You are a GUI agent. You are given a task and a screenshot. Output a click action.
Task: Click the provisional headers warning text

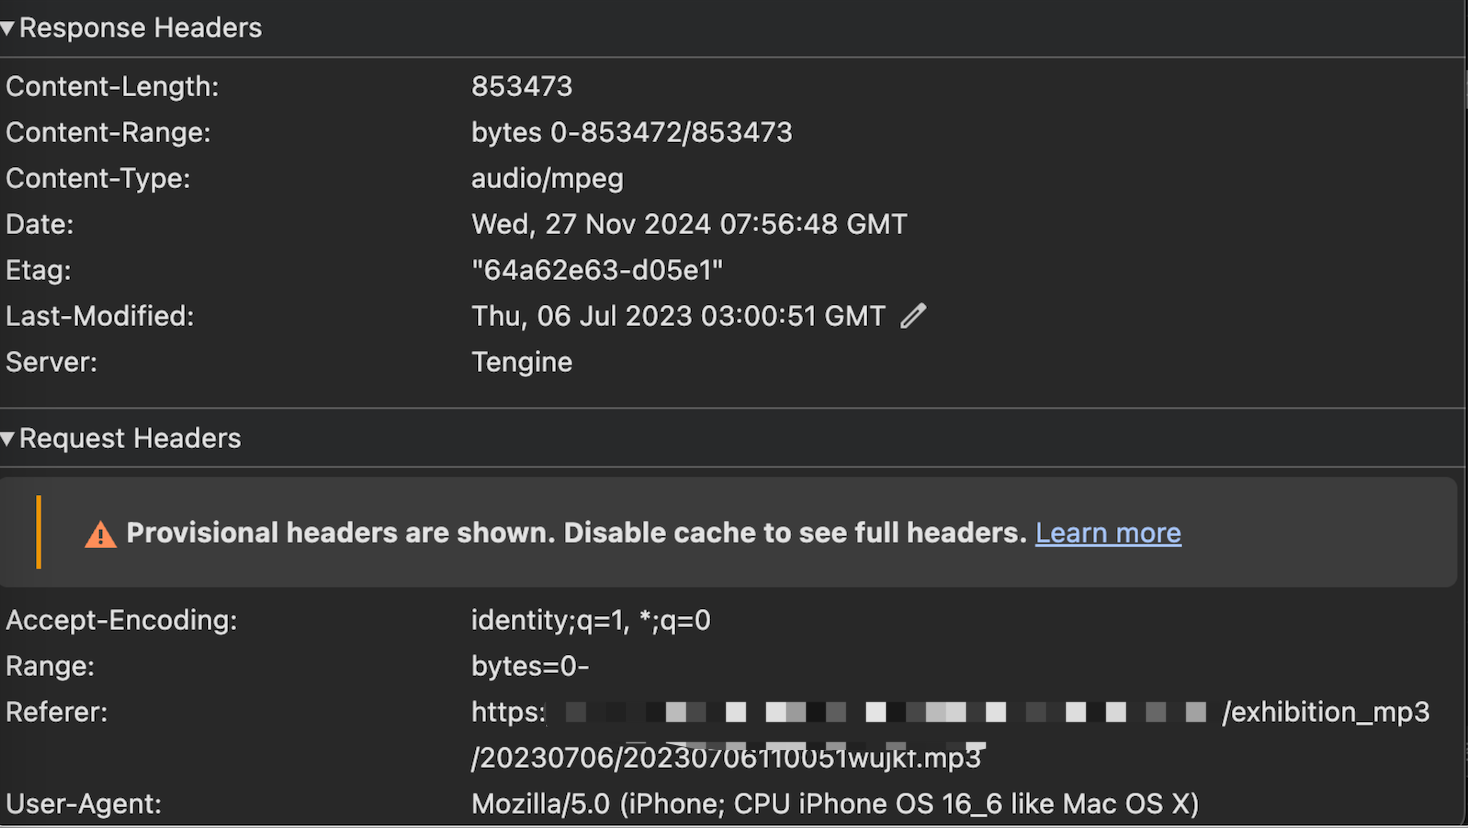(x=576, y=533)
